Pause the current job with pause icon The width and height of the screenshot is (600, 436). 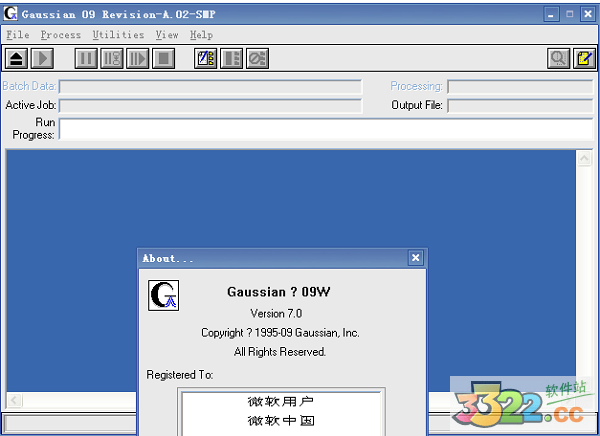pyautogui.click(x=86, y=59)
